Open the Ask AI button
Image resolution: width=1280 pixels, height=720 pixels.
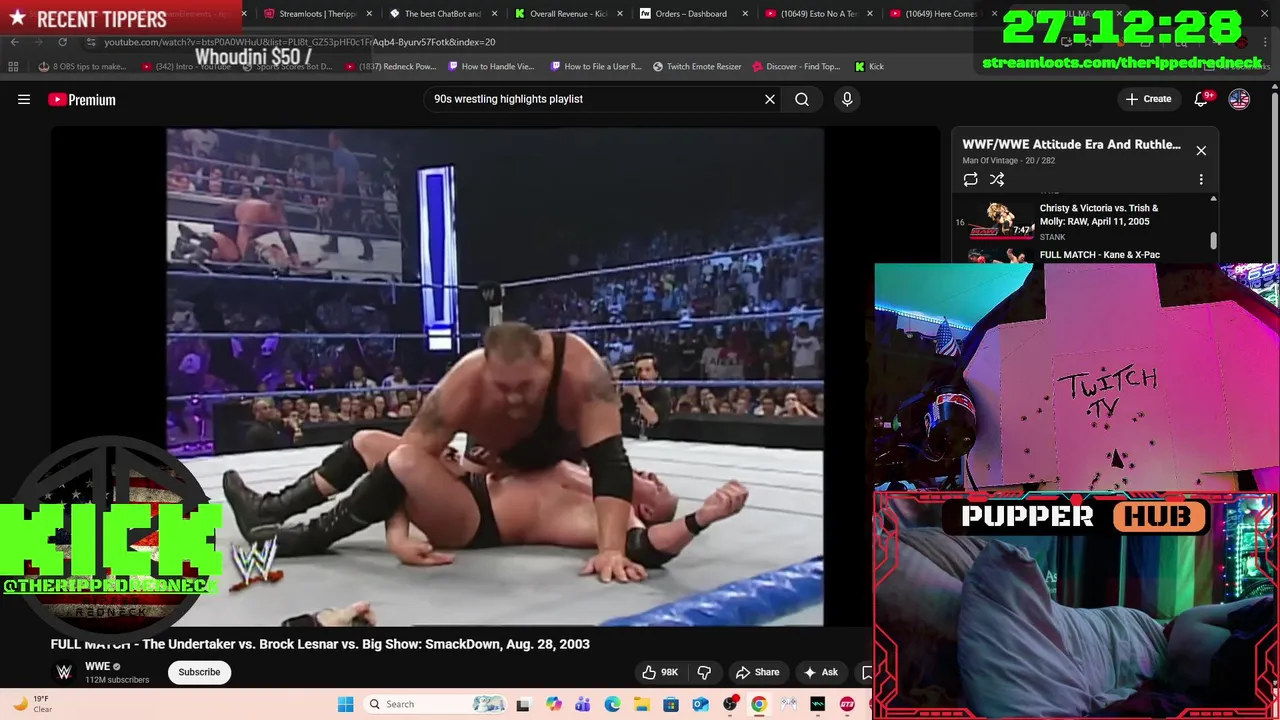(821, 672)
